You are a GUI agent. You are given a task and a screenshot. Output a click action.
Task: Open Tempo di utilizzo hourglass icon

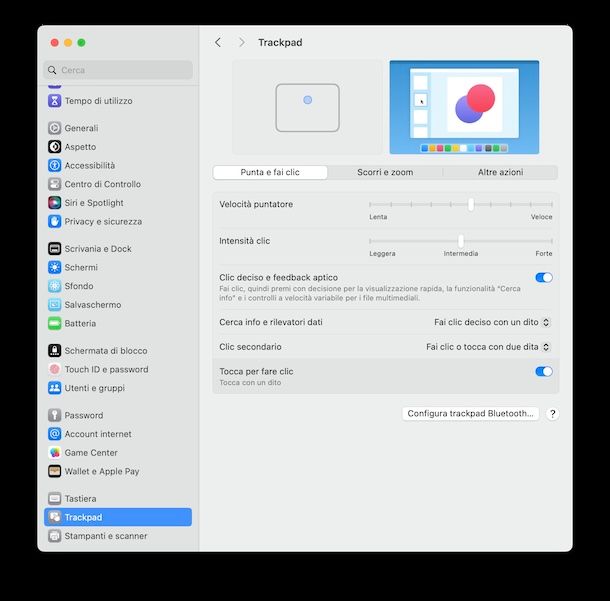coord(54,101)
